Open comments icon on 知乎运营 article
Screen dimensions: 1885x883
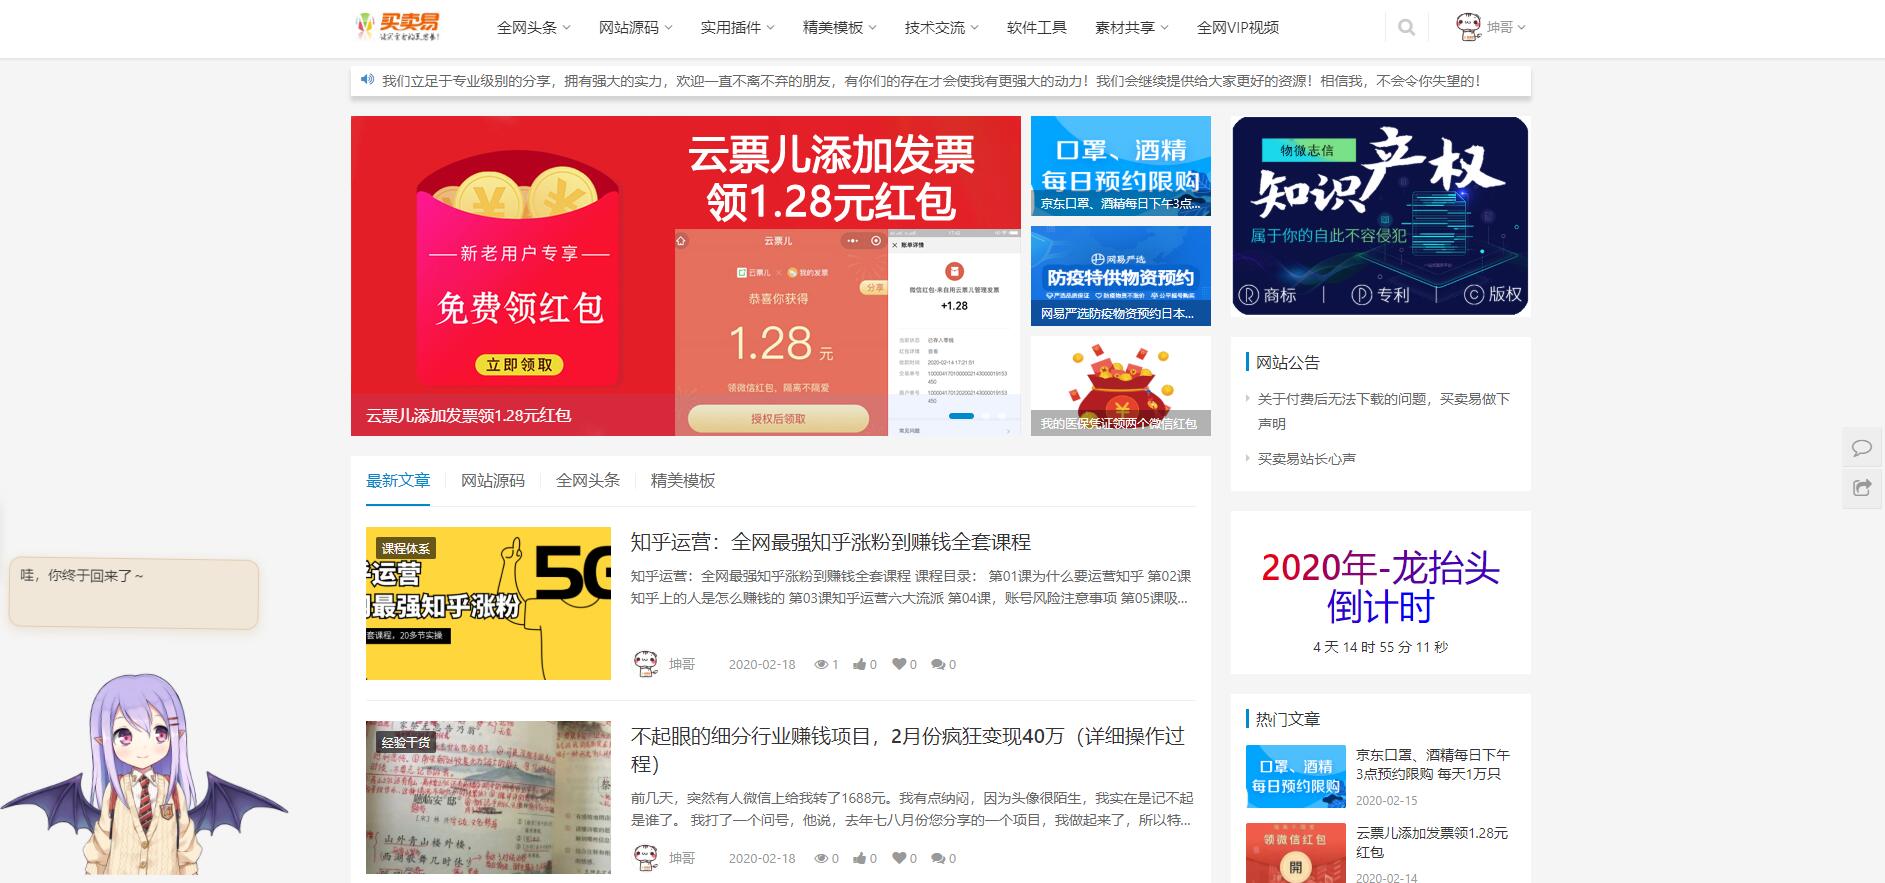[937, 664]
